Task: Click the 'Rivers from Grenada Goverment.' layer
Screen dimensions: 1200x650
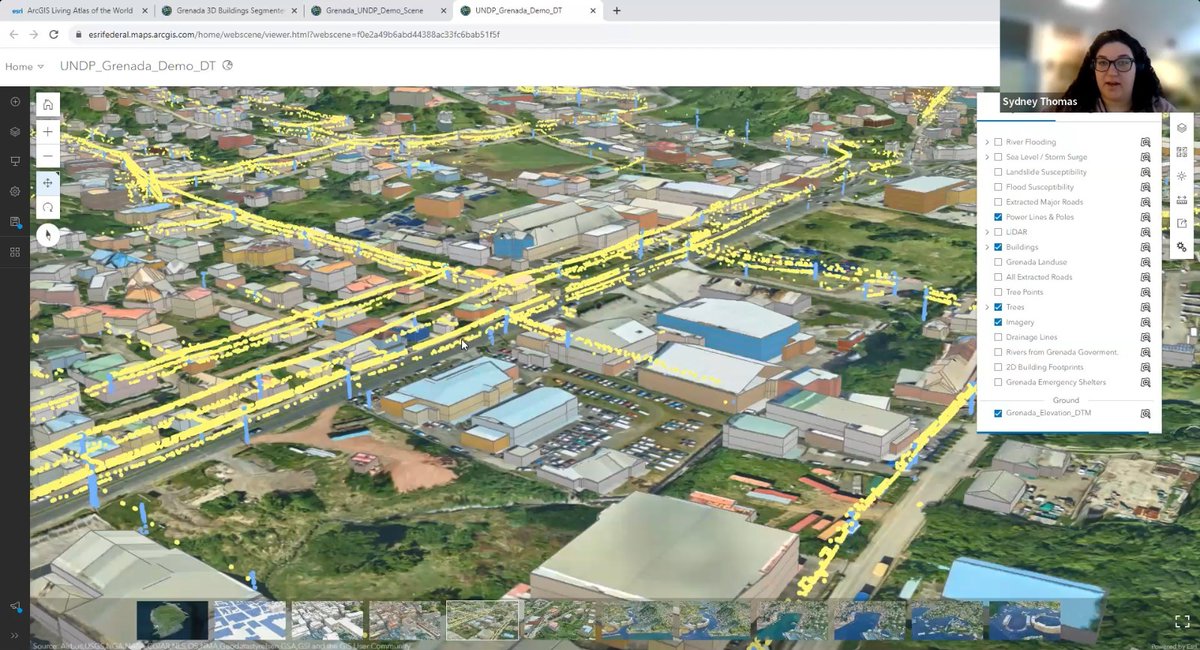Action: [x=1062, y=352]
